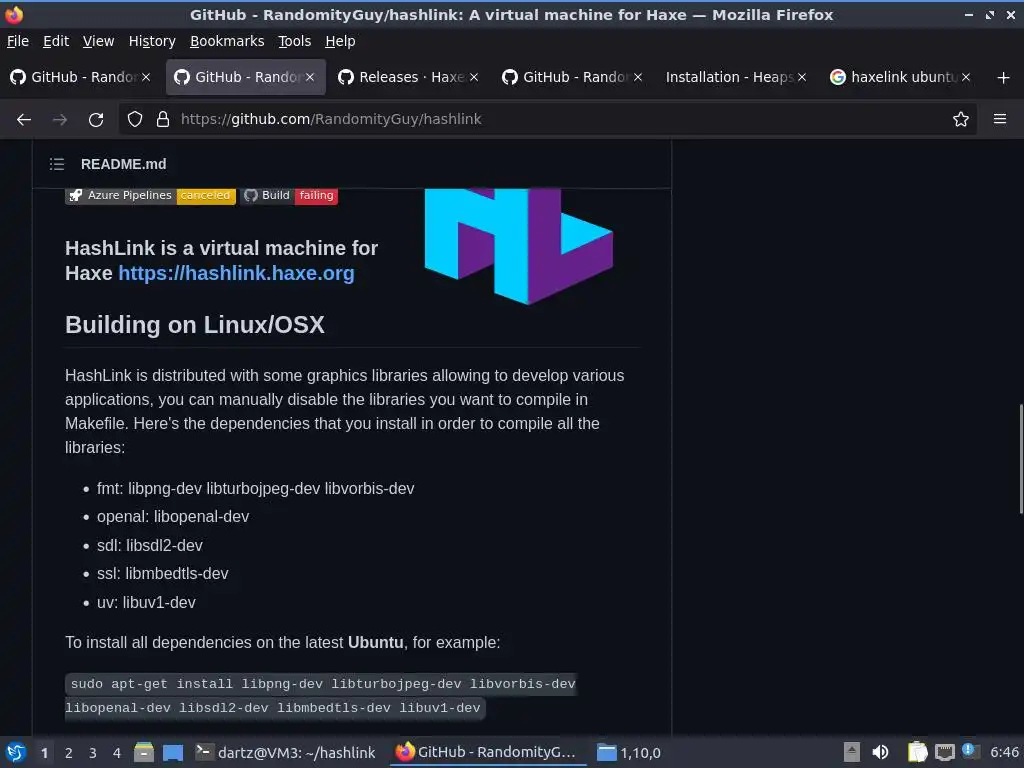The height and width of the screenshot is (768, 1024).
Task: Switch to dartz@VM3 terminal window
Action: pyautogui.click(x=285, y=752)
